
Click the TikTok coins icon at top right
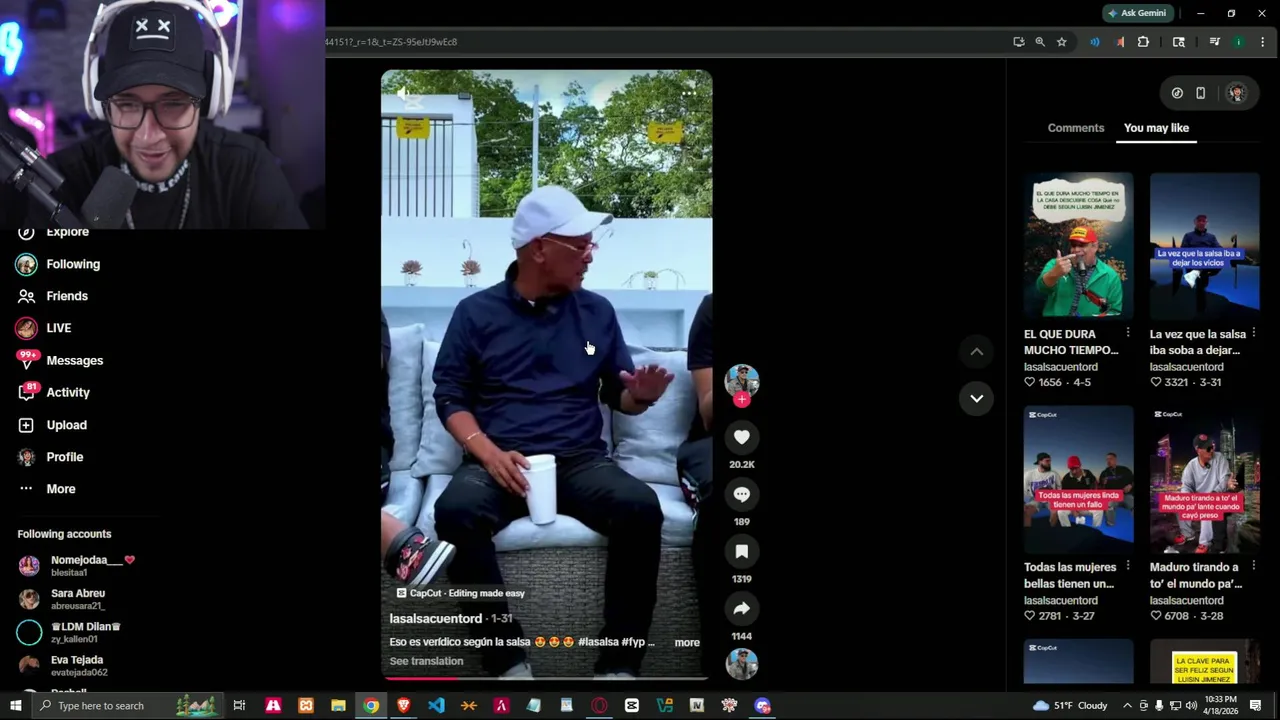tap(1177, 93)
